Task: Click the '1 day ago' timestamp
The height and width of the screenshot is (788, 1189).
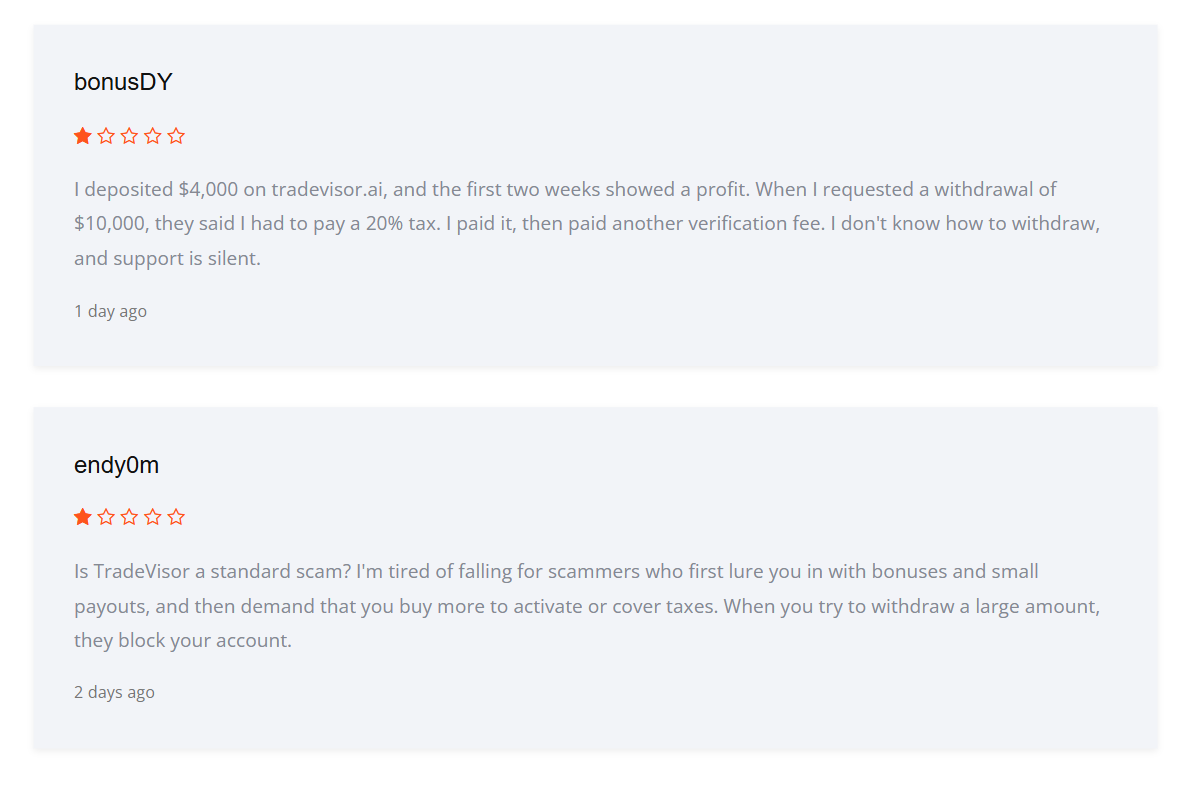Action: tap(110, 311)
